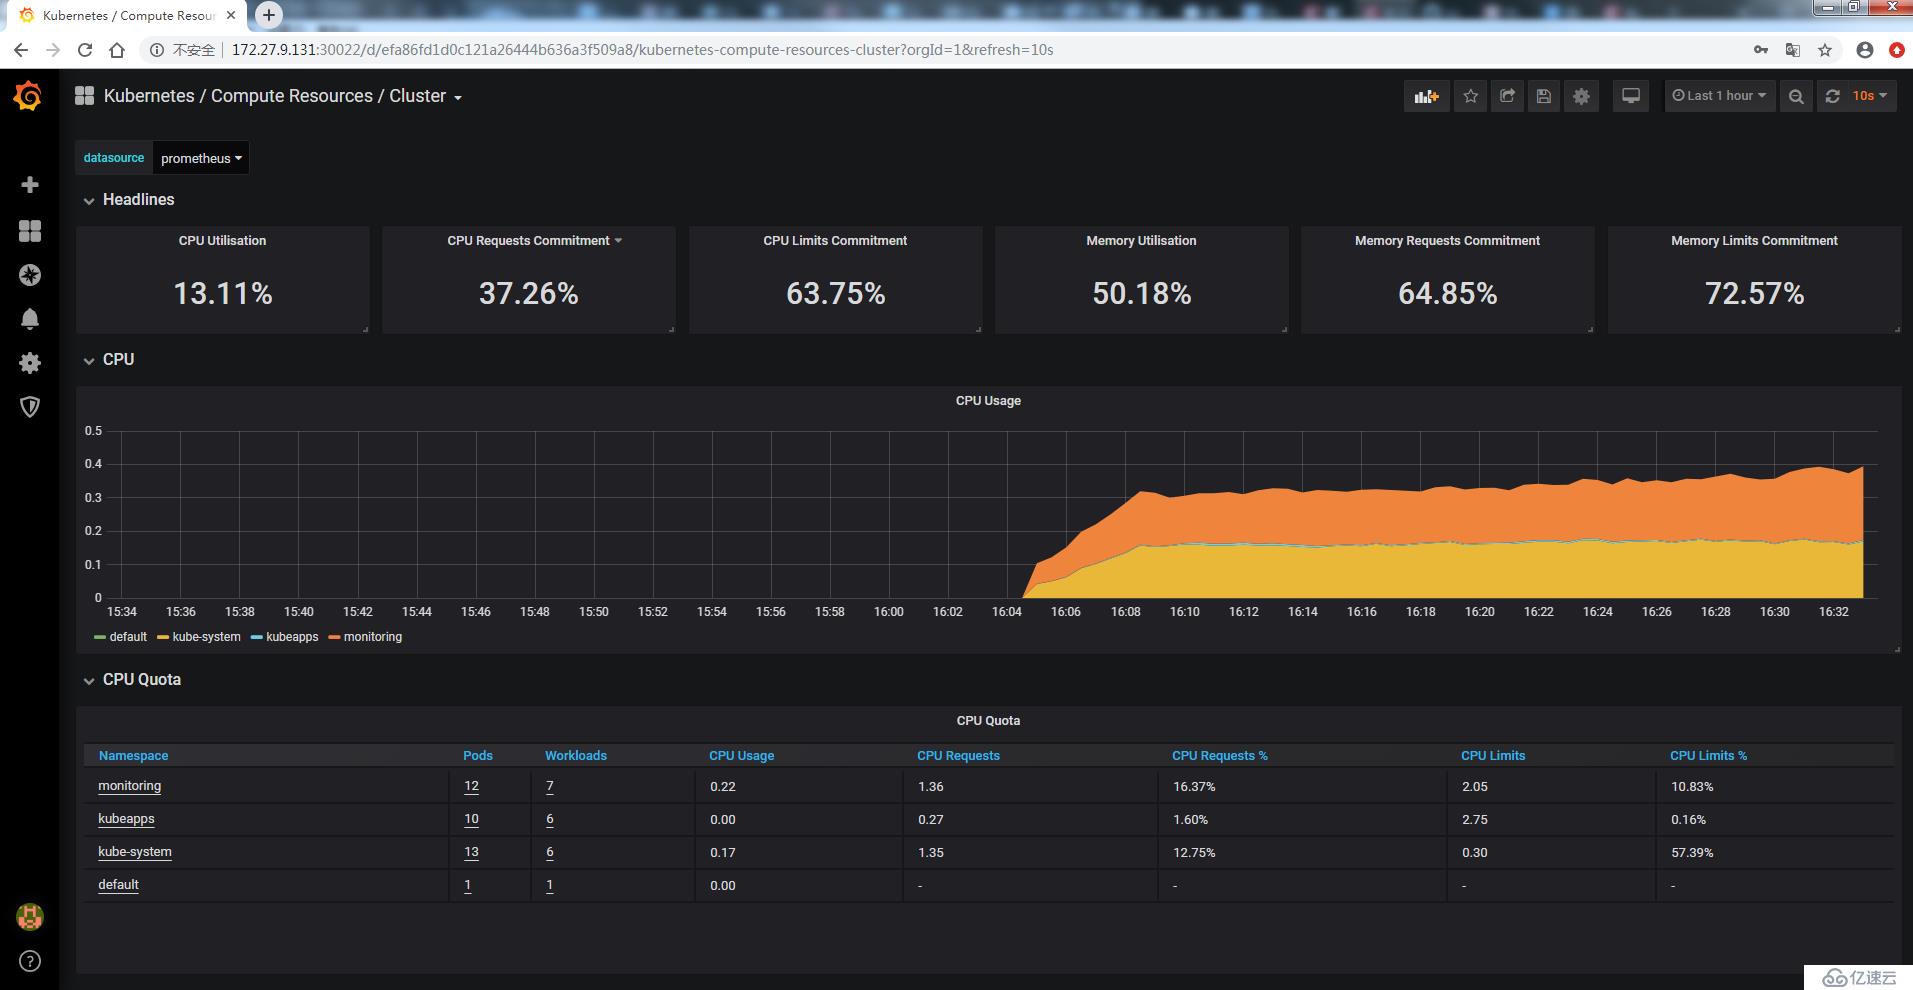Open a new browser tab
Image resolution: width=1913 pixels, height=990 pixels.
coord(269,15)
